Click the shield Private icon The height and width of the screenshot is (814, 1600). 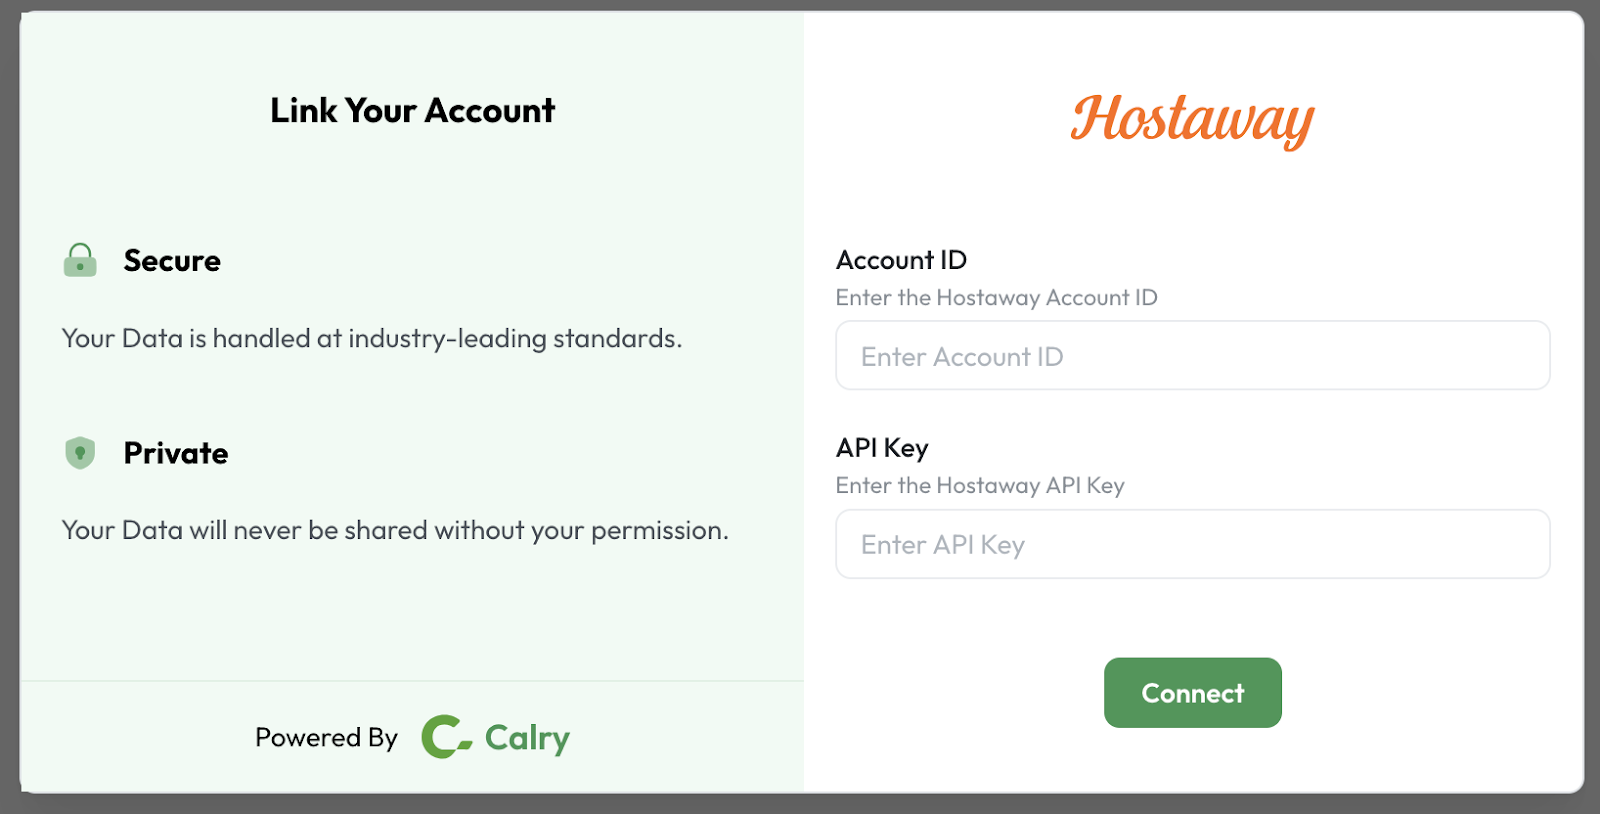pos(80,453)
